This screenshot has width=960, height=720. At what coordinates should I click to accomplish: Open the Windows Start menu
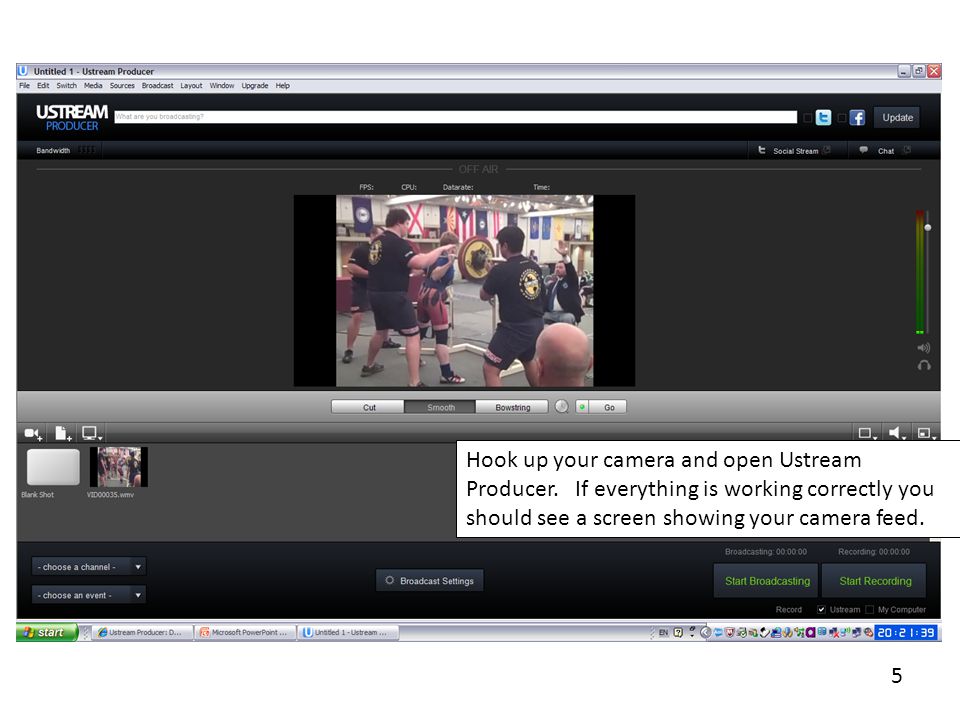(x=47, y=632)
